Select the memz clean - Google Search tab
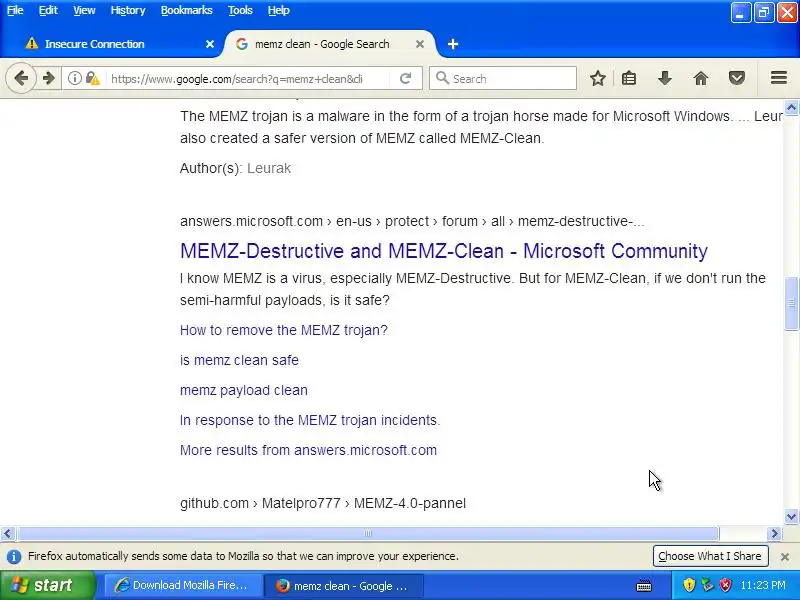Viewport: 800px width, 600px height. click(330, 44)
